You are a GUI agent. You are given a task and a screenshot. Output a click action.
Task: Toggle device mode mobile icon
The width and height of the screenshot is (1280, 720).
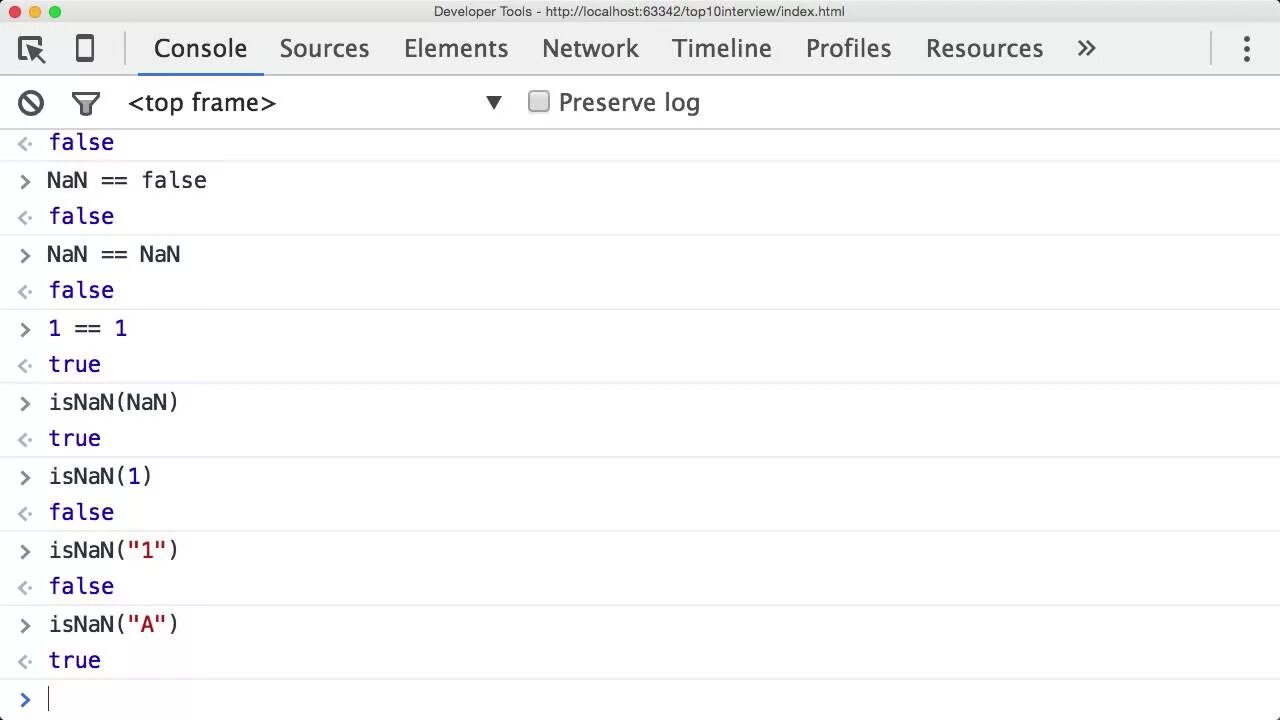point(85,49)
